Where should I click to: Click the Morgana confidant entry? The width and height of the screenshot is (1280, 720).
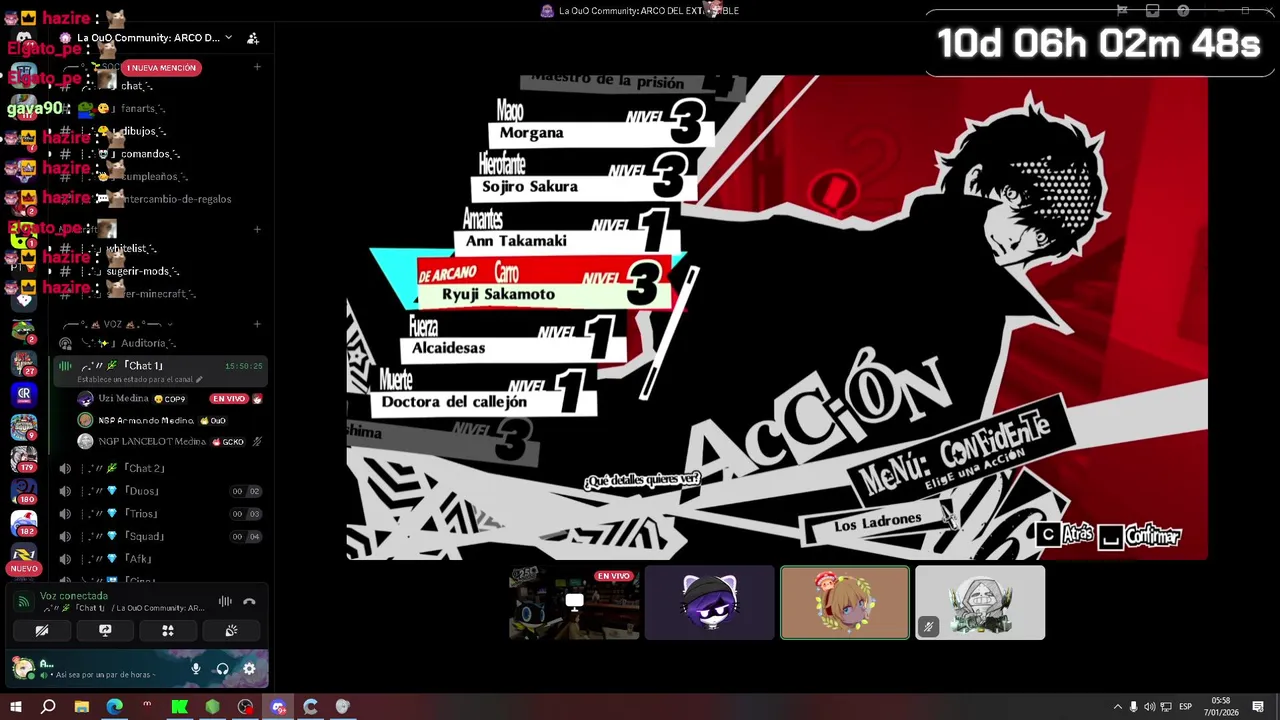[x=600, y=124]
